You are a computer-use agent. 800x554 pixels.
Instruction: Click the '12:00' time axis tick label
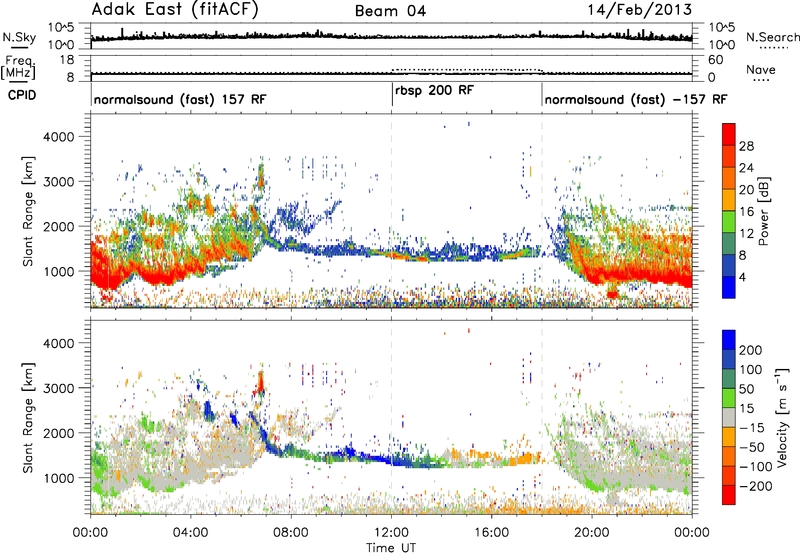(x=391, y=533)
